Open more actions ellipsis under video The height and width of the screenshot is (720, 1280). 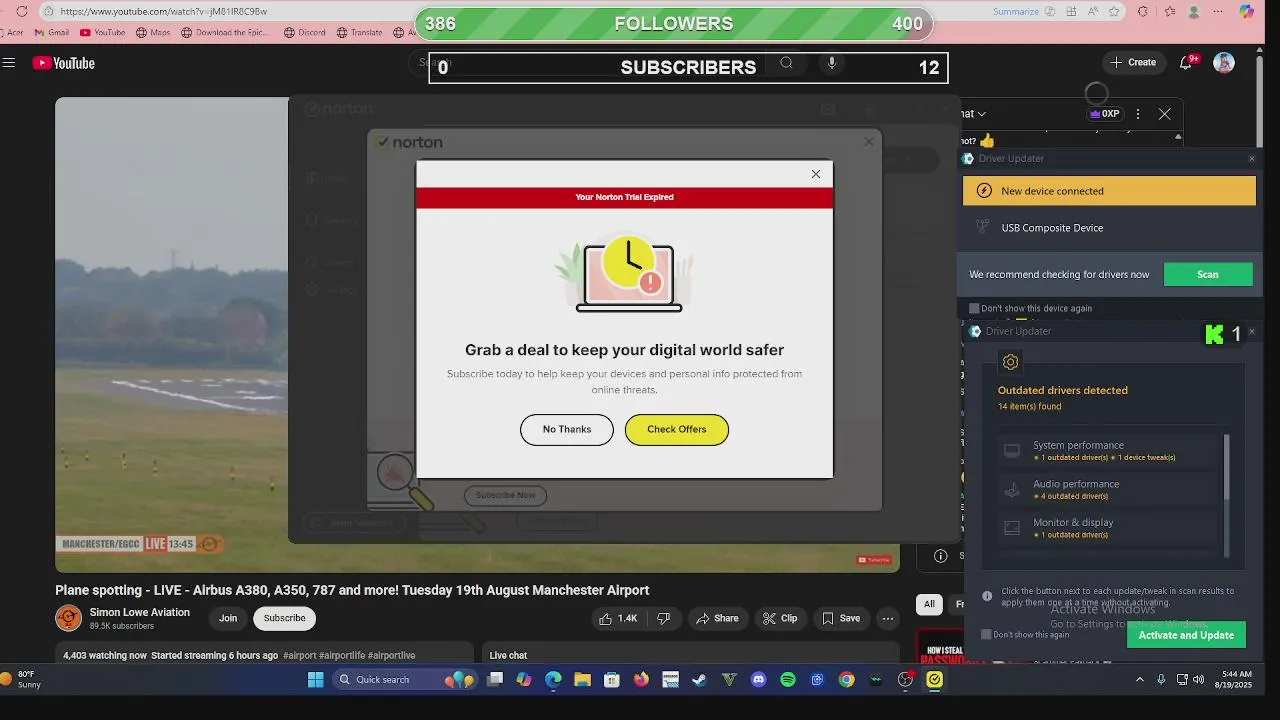click(x=887, y=618)
